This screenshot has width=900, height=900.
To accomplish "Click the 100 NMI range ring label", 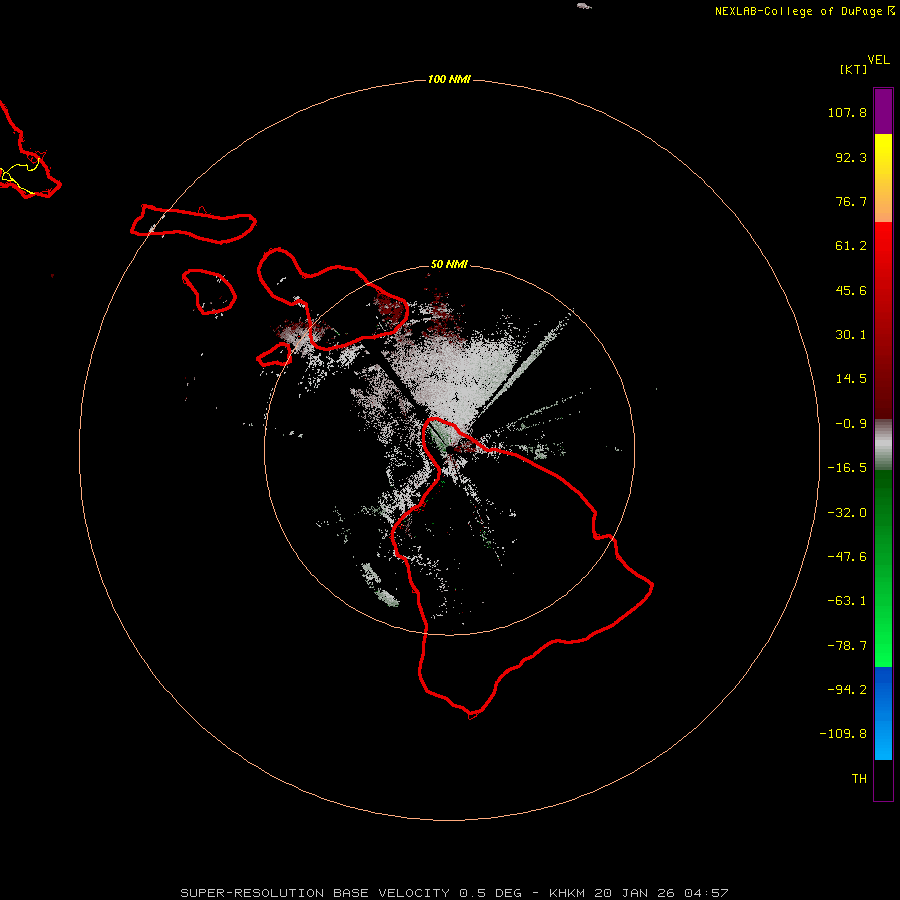I will [x=449, y=79].
